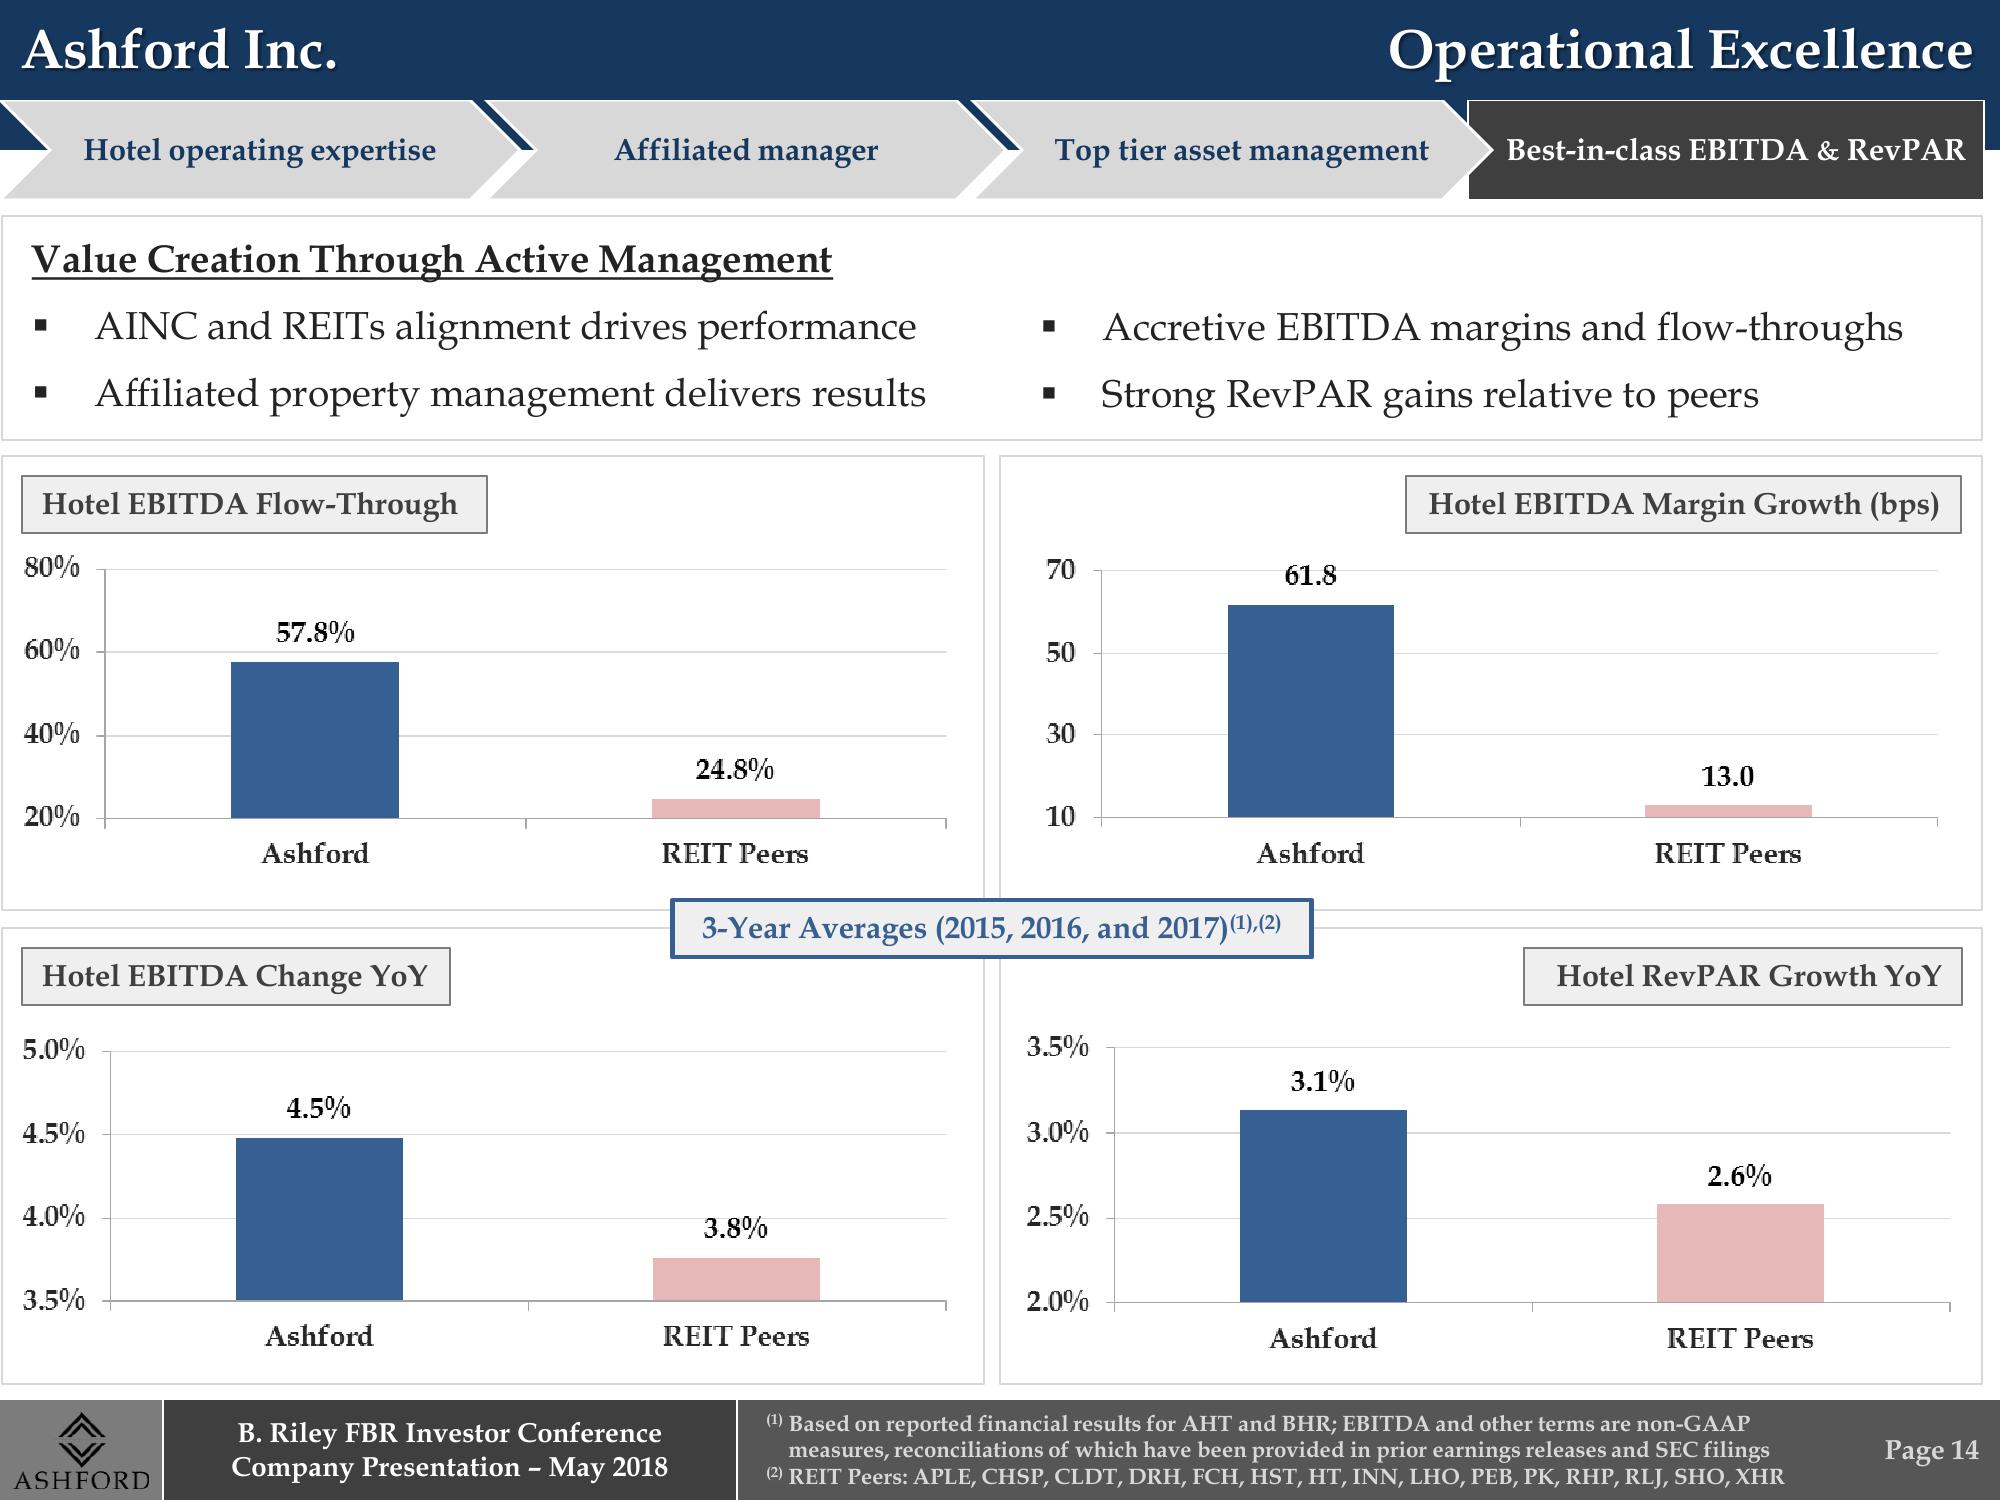Click the 3.8% data label
Viewport: 2000px width, 1500px height.
point(736,1228)
